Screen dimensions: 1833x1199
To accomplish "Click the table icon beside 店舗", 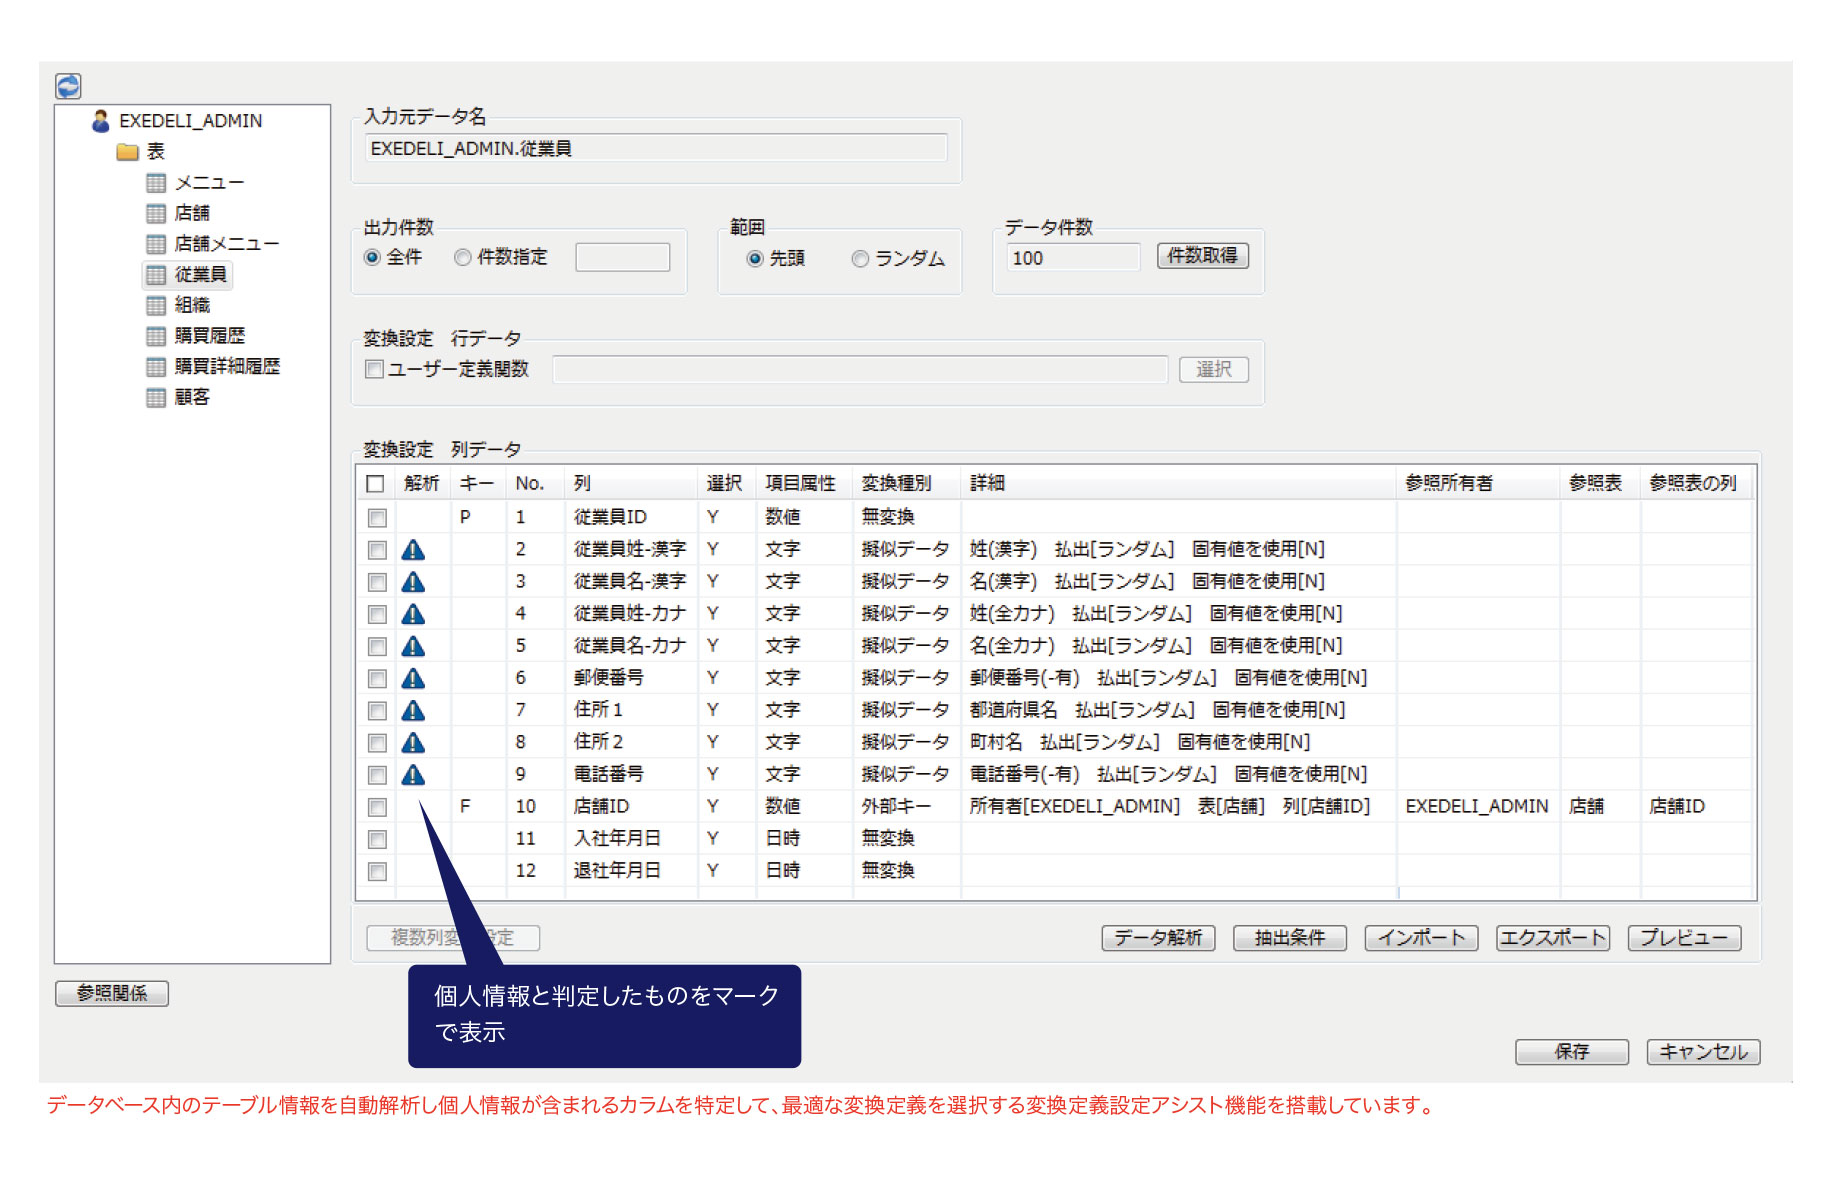I will pos(156,213).
